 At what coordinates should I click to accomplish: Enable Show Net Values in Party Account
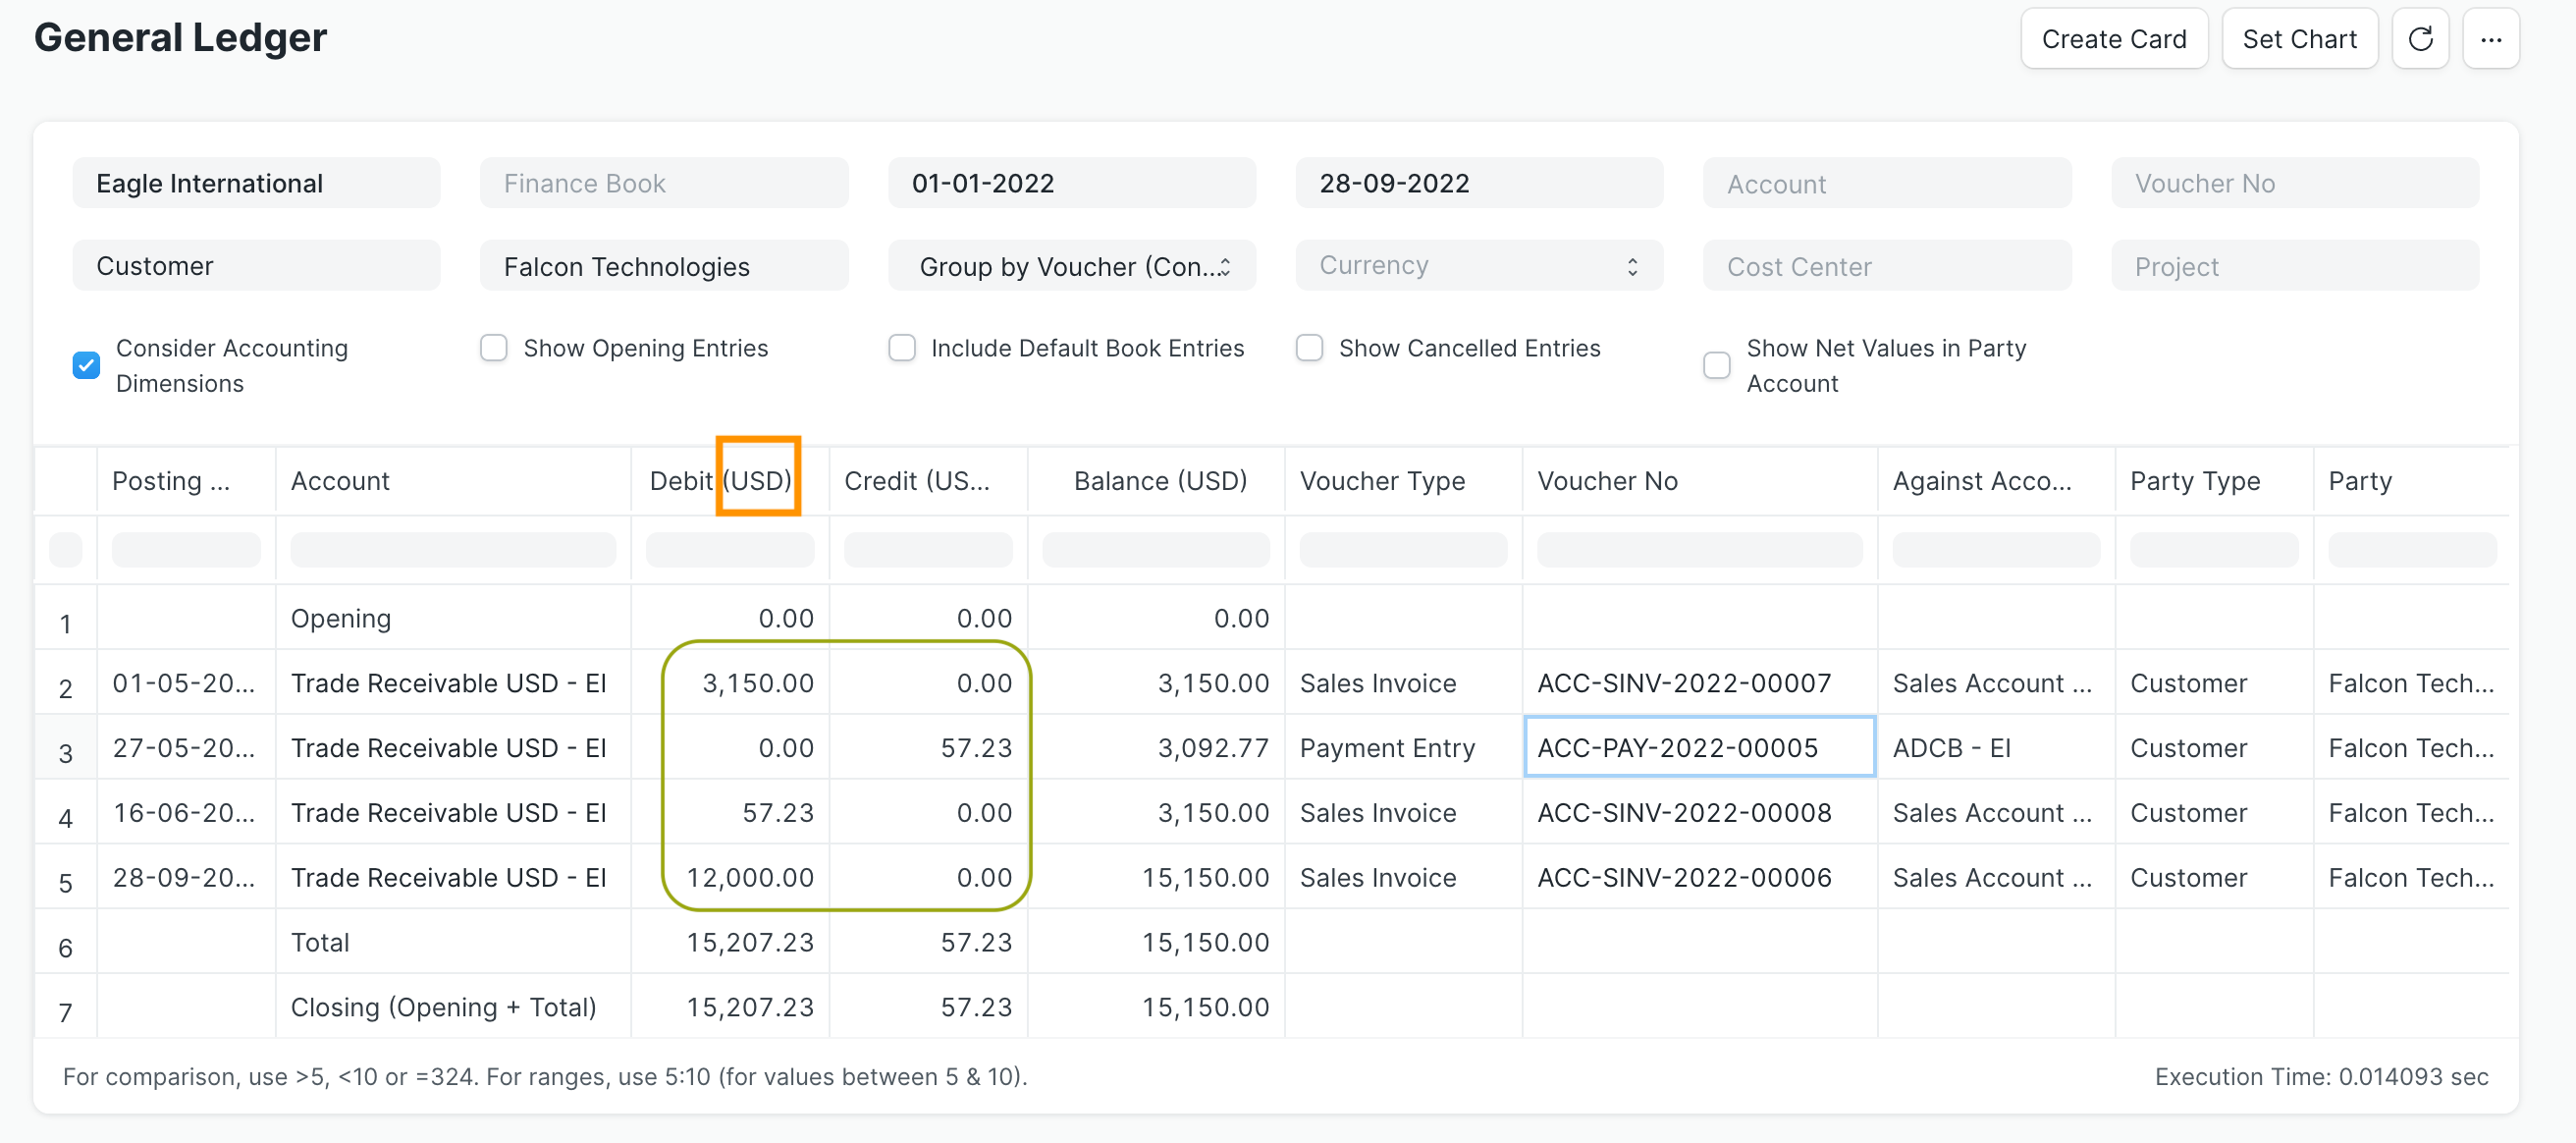click(1717, 365)
